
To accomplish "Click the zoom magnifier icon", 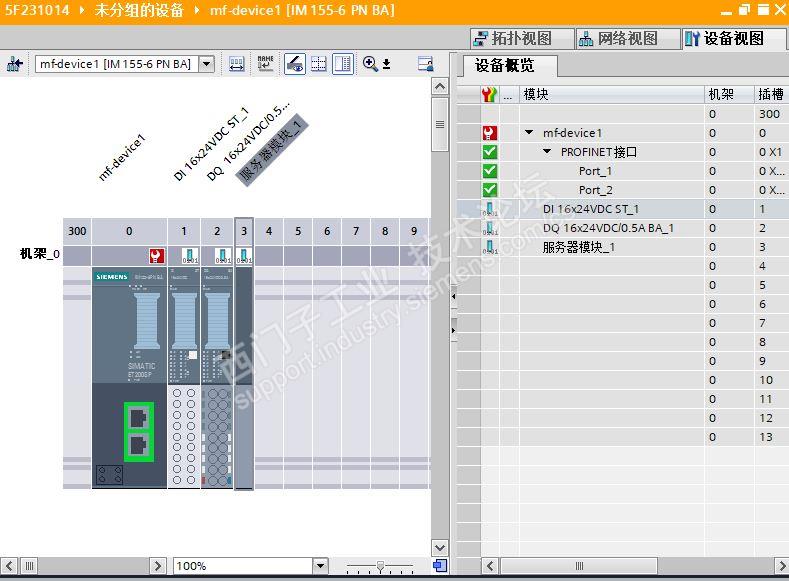I will (x=370, y=64).
